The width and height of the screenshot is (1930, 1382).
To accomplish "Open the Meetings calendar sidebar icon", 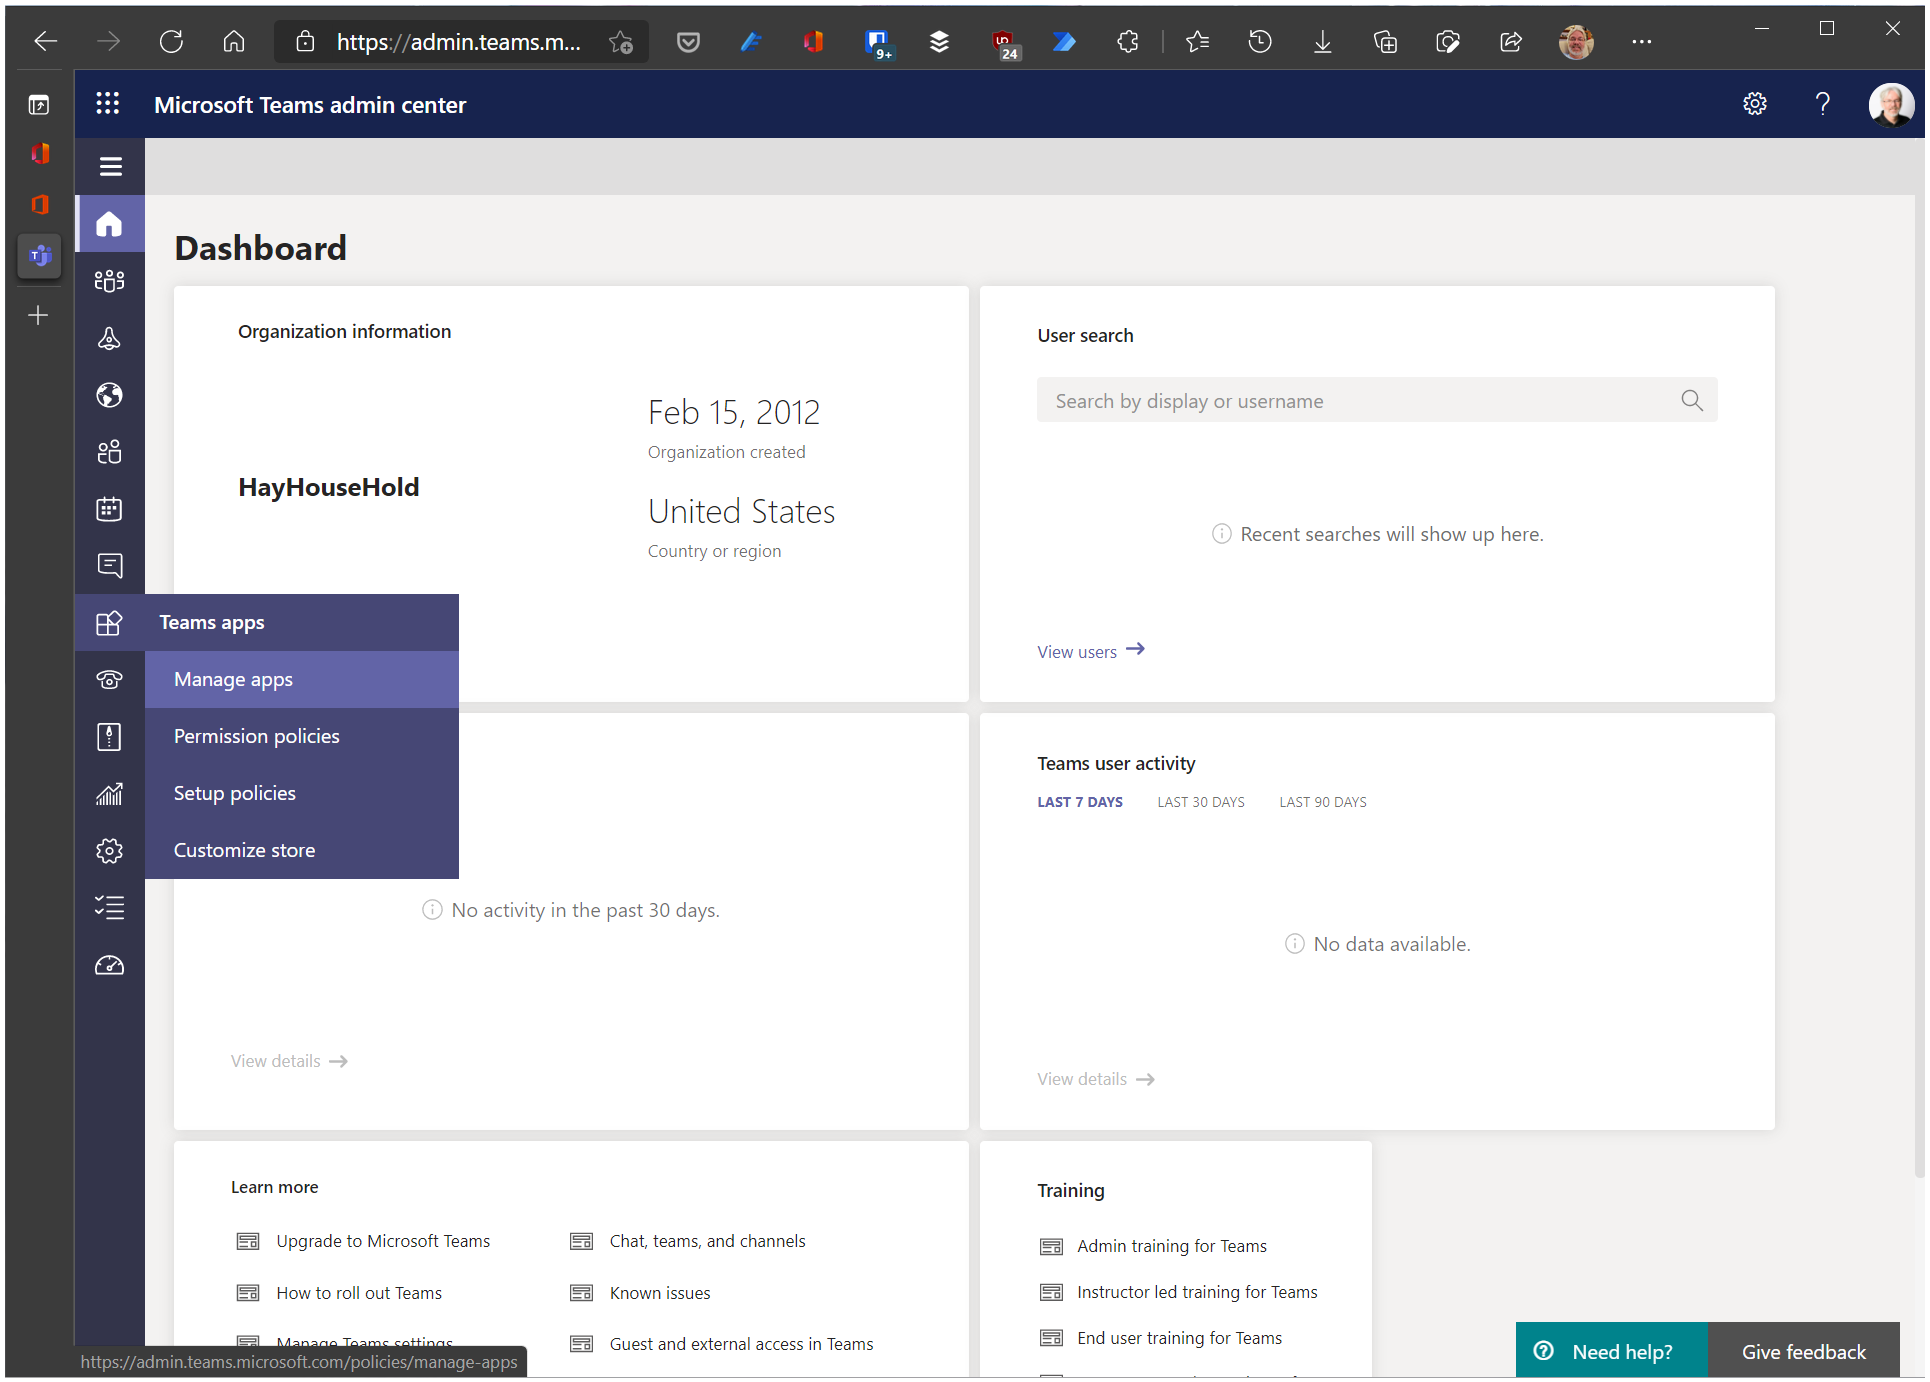I will [110, 509].
